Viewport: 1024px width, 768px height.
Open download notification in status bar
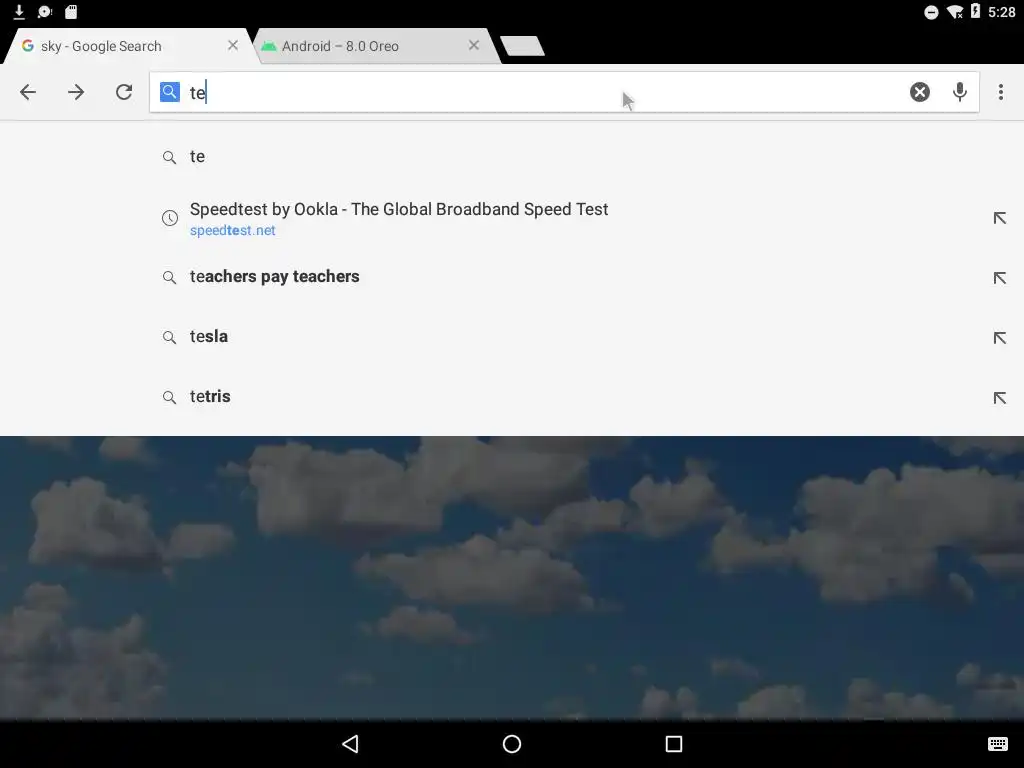(19, 11)
